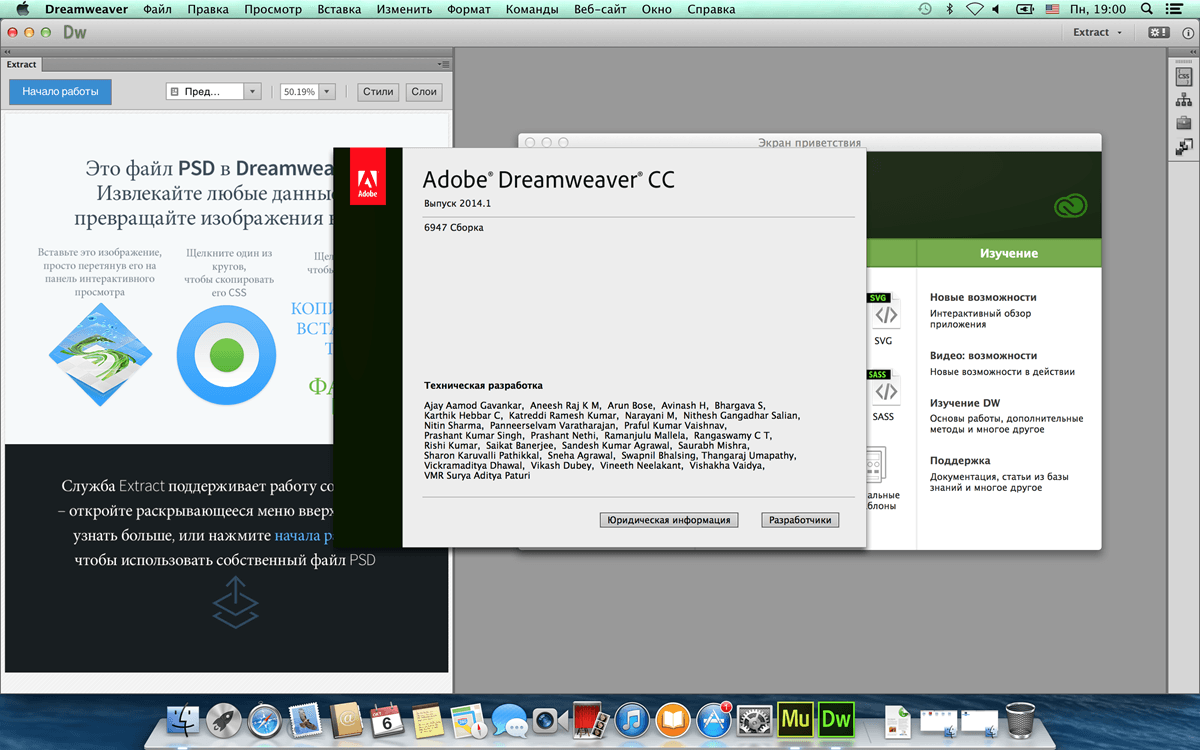Click the Юридическая информация button
The height and width of the screenshot is (750, 1200).
click(669, 520)
